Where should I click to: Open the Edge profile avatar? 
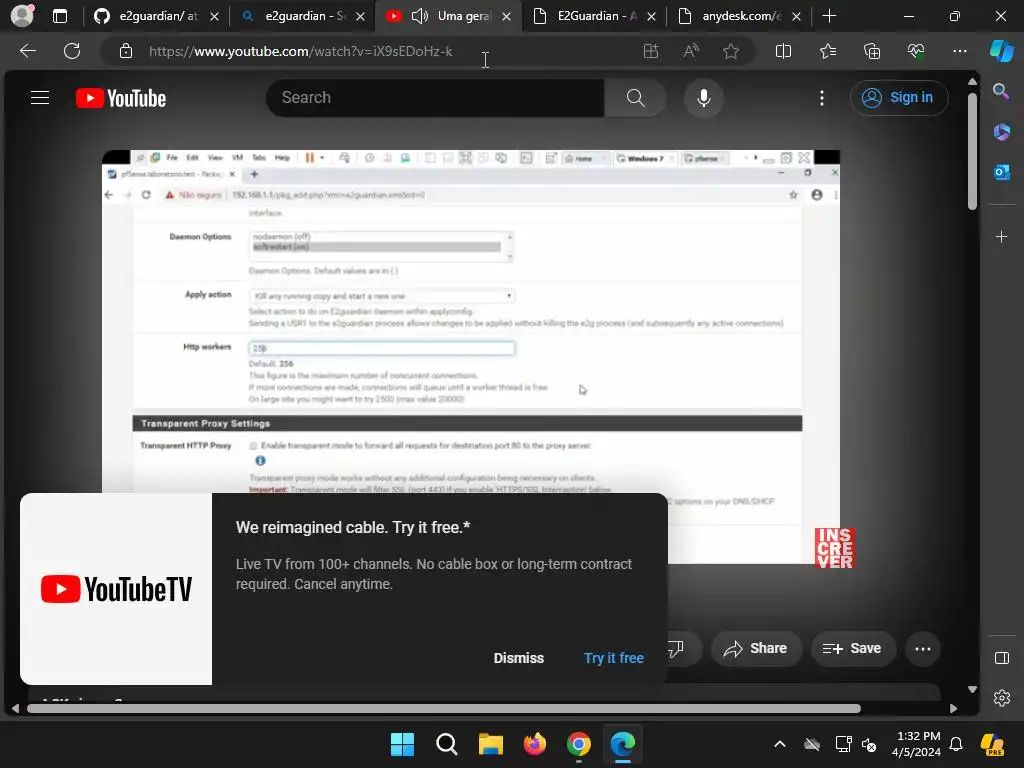pyautogui.click(x=22, y=16)
